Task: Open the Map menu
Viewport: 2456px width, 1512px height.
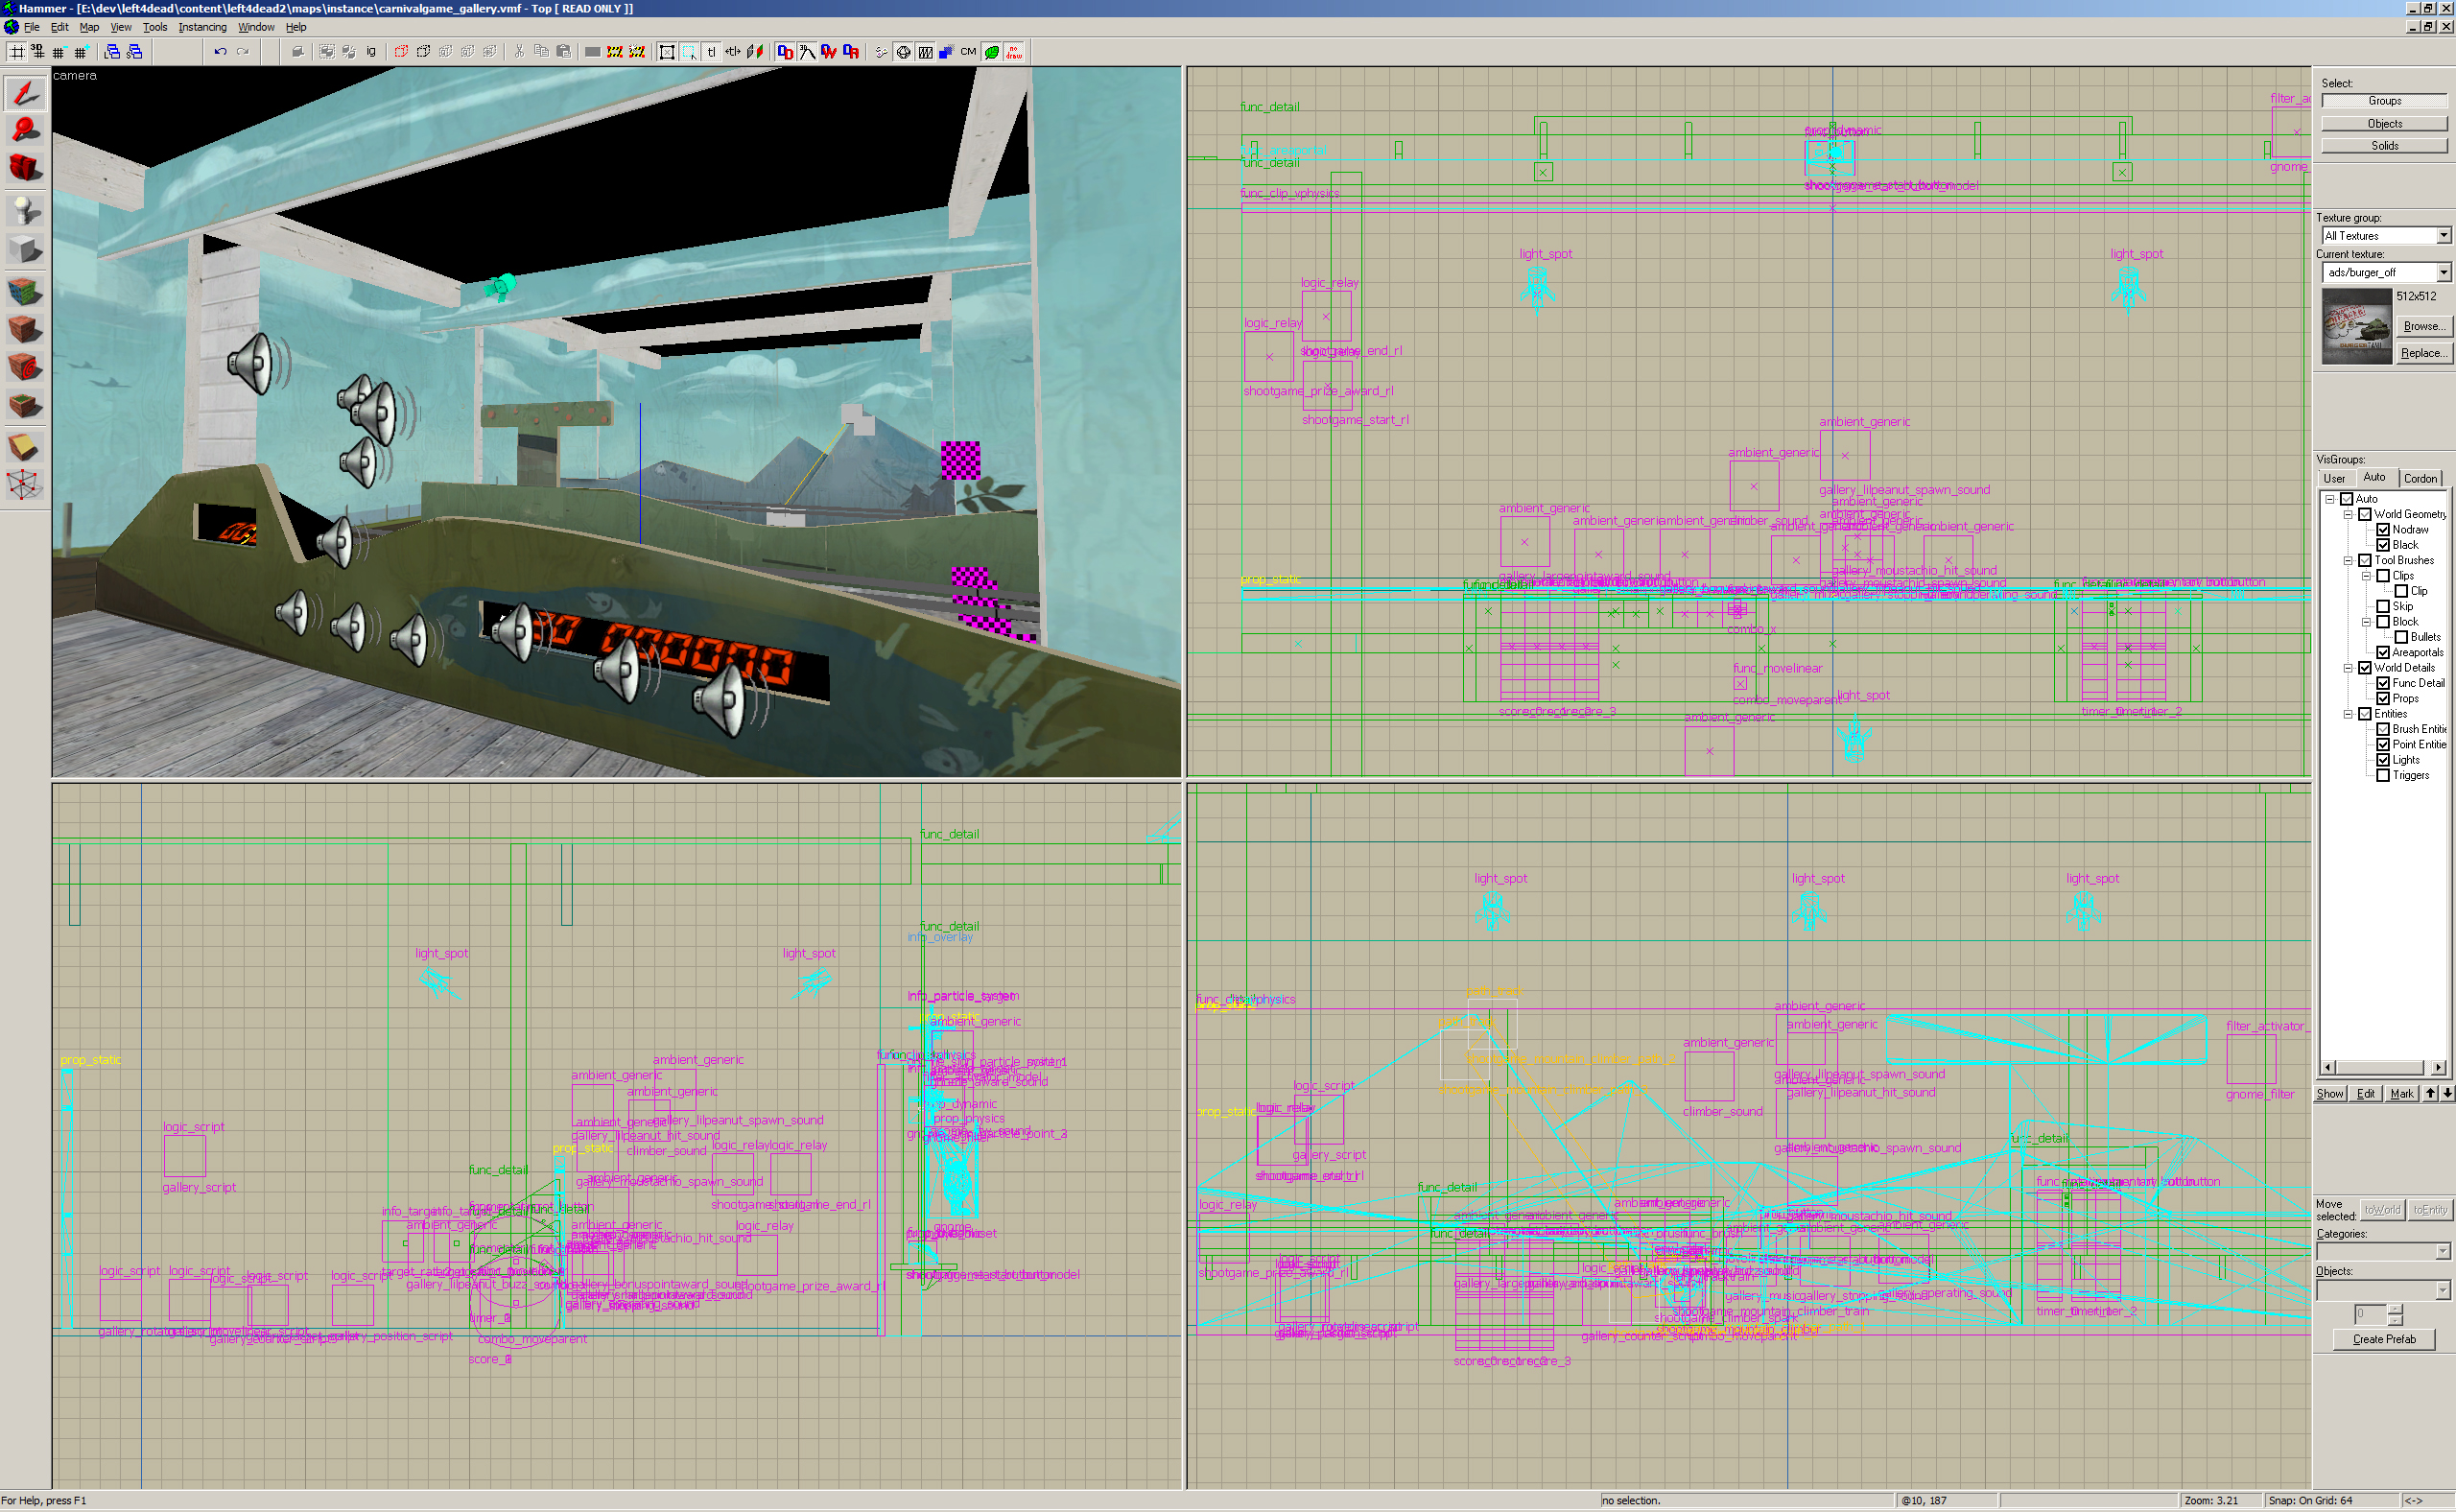Action: tap(89, 27)
